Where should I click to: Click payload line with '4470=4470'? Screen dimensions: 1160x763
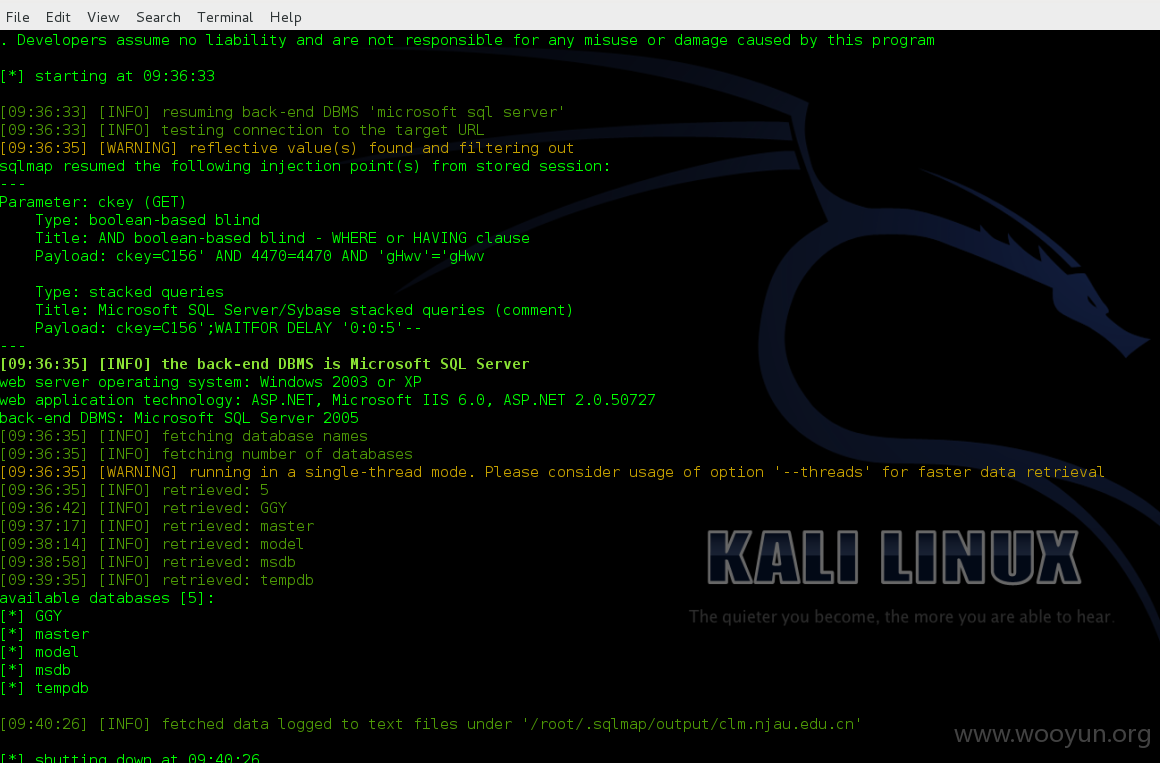260,256
